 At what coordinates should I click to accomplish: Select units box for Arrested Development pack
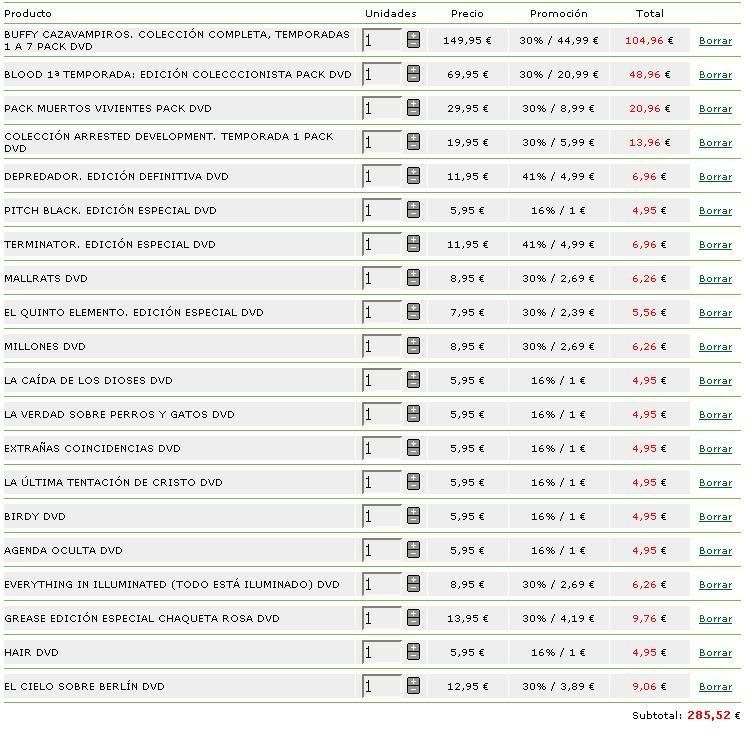382,143
